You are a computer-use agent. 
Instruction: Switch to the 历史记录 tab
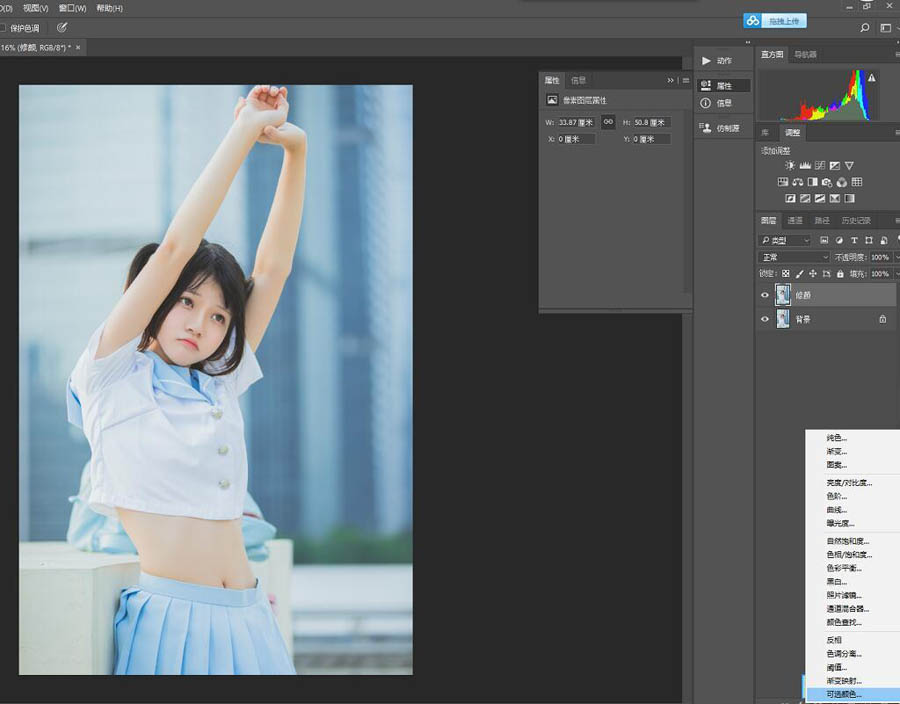(855, 221)
